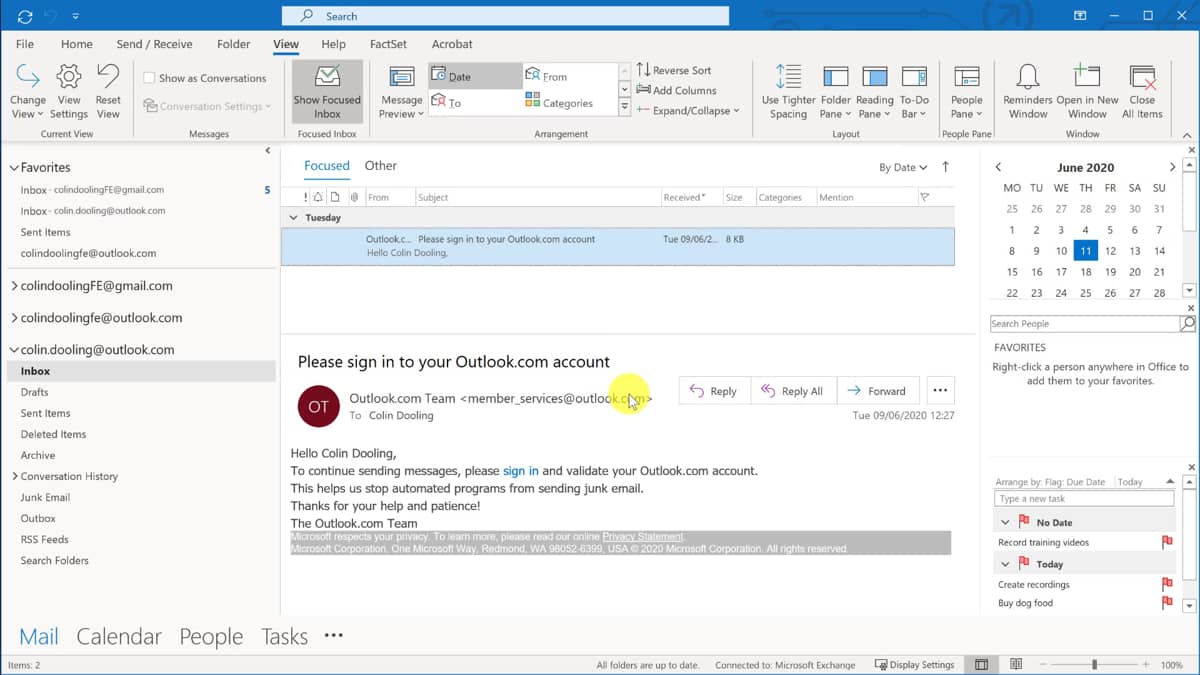Open the Junk Email folder
The image size is (1200, 675).
pyautogui.click(x=45, y=497)
